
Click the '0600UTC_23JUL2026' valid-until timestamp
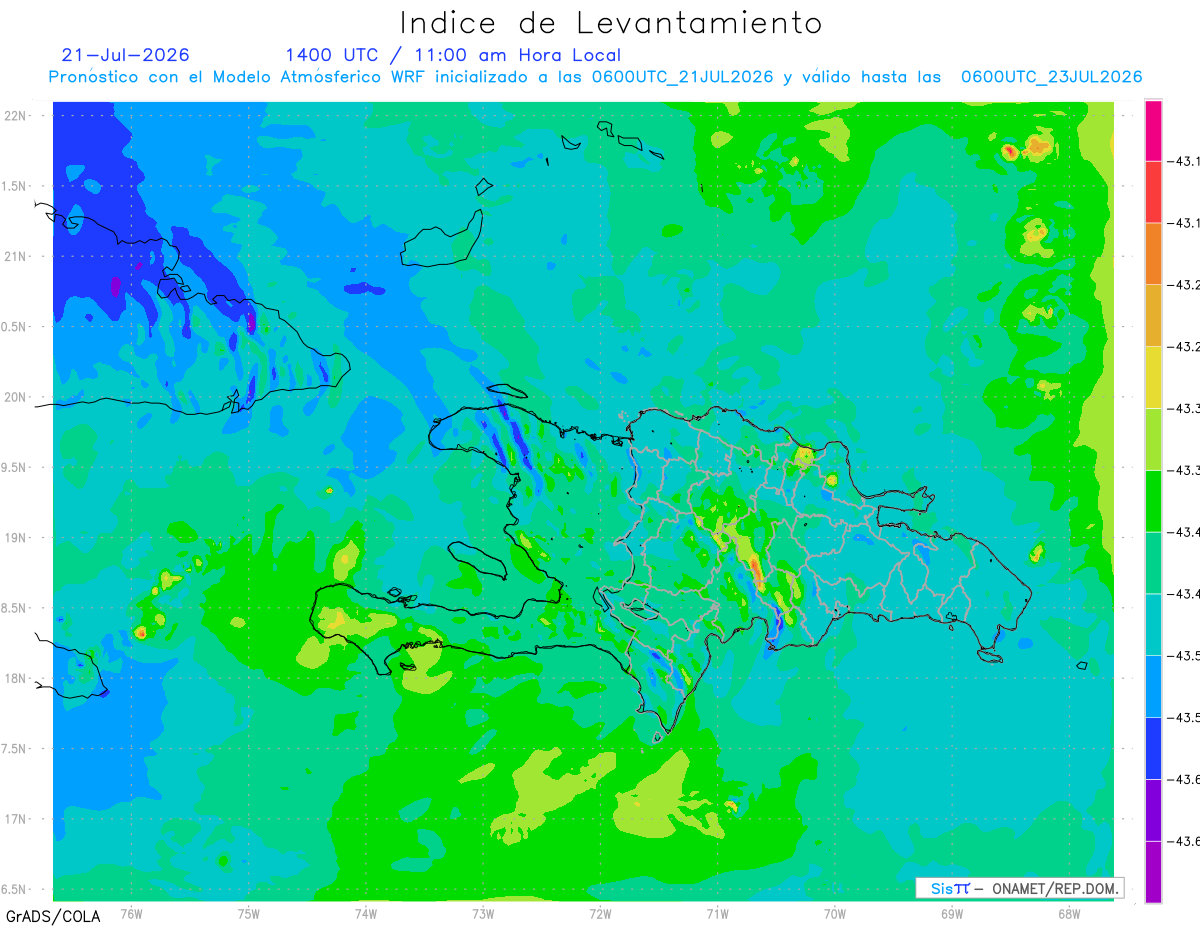click(x=1052, y=77)
